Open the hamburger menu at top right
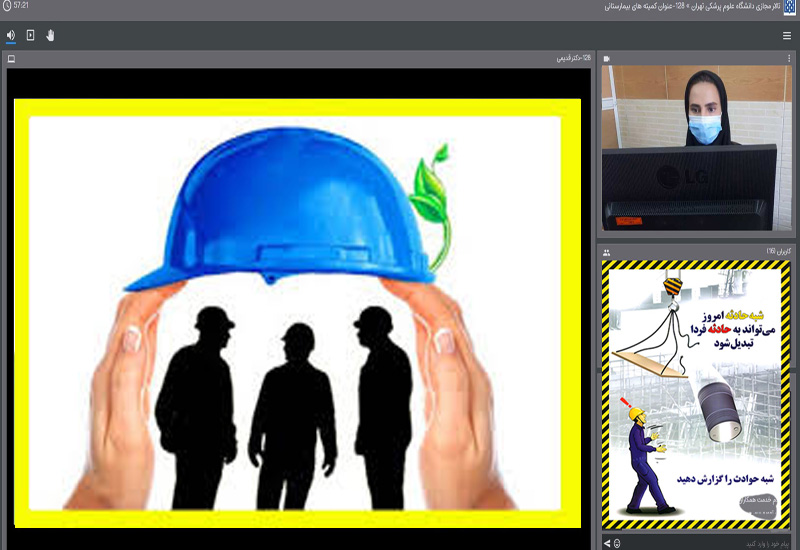The width and height of the screenshot is (800, 550). coord(787,35)
